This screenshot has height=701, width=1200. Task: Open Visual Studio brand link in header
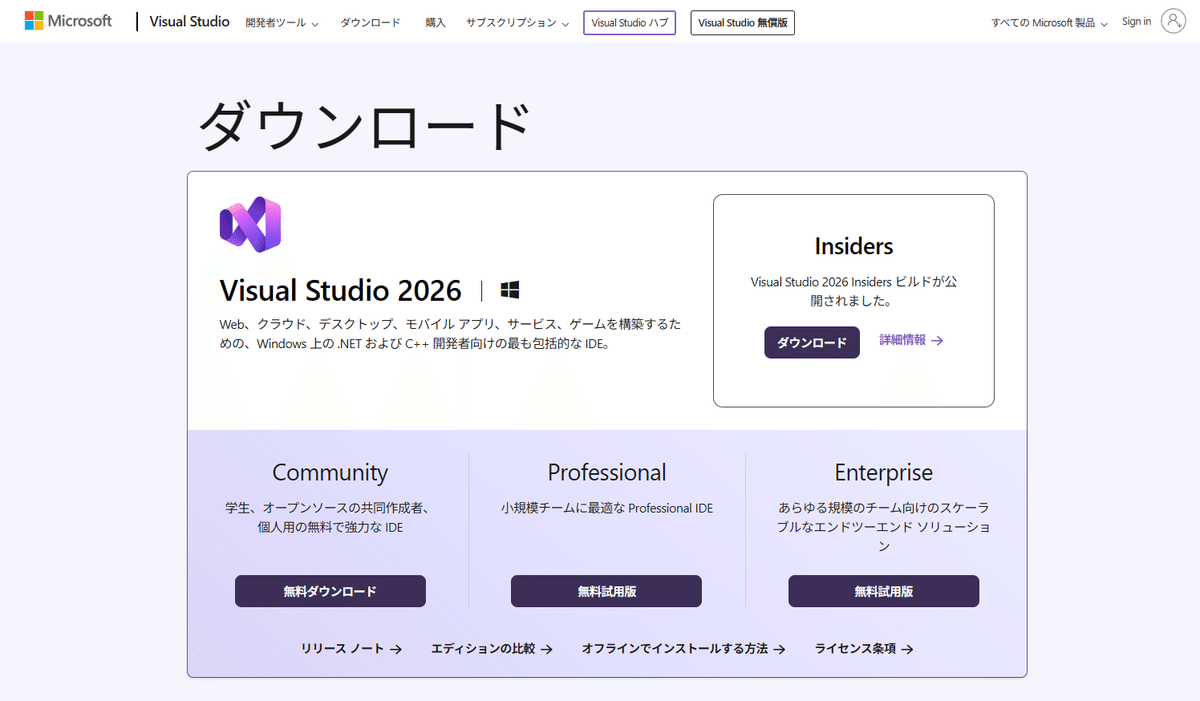coord(189,22)
